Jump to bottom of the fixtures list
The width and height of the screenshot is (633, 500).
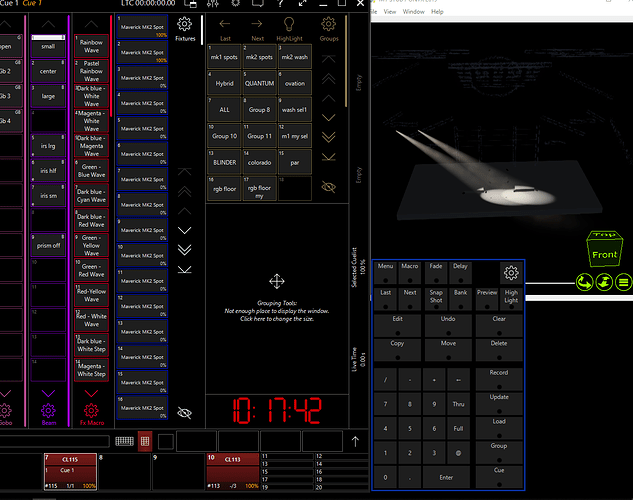[x=184, y=270]
